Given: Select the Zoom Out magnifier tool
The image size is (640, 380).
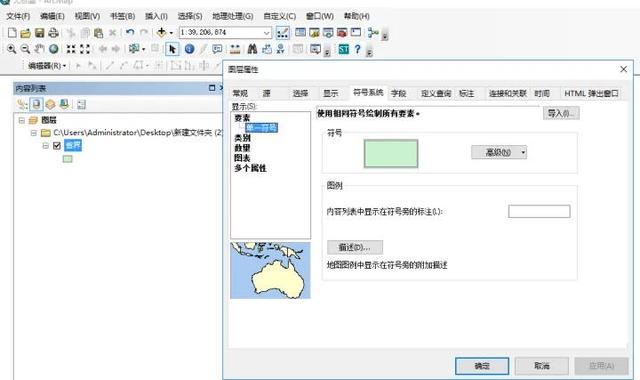Looking at the screenshot, I should coord(25,49).
